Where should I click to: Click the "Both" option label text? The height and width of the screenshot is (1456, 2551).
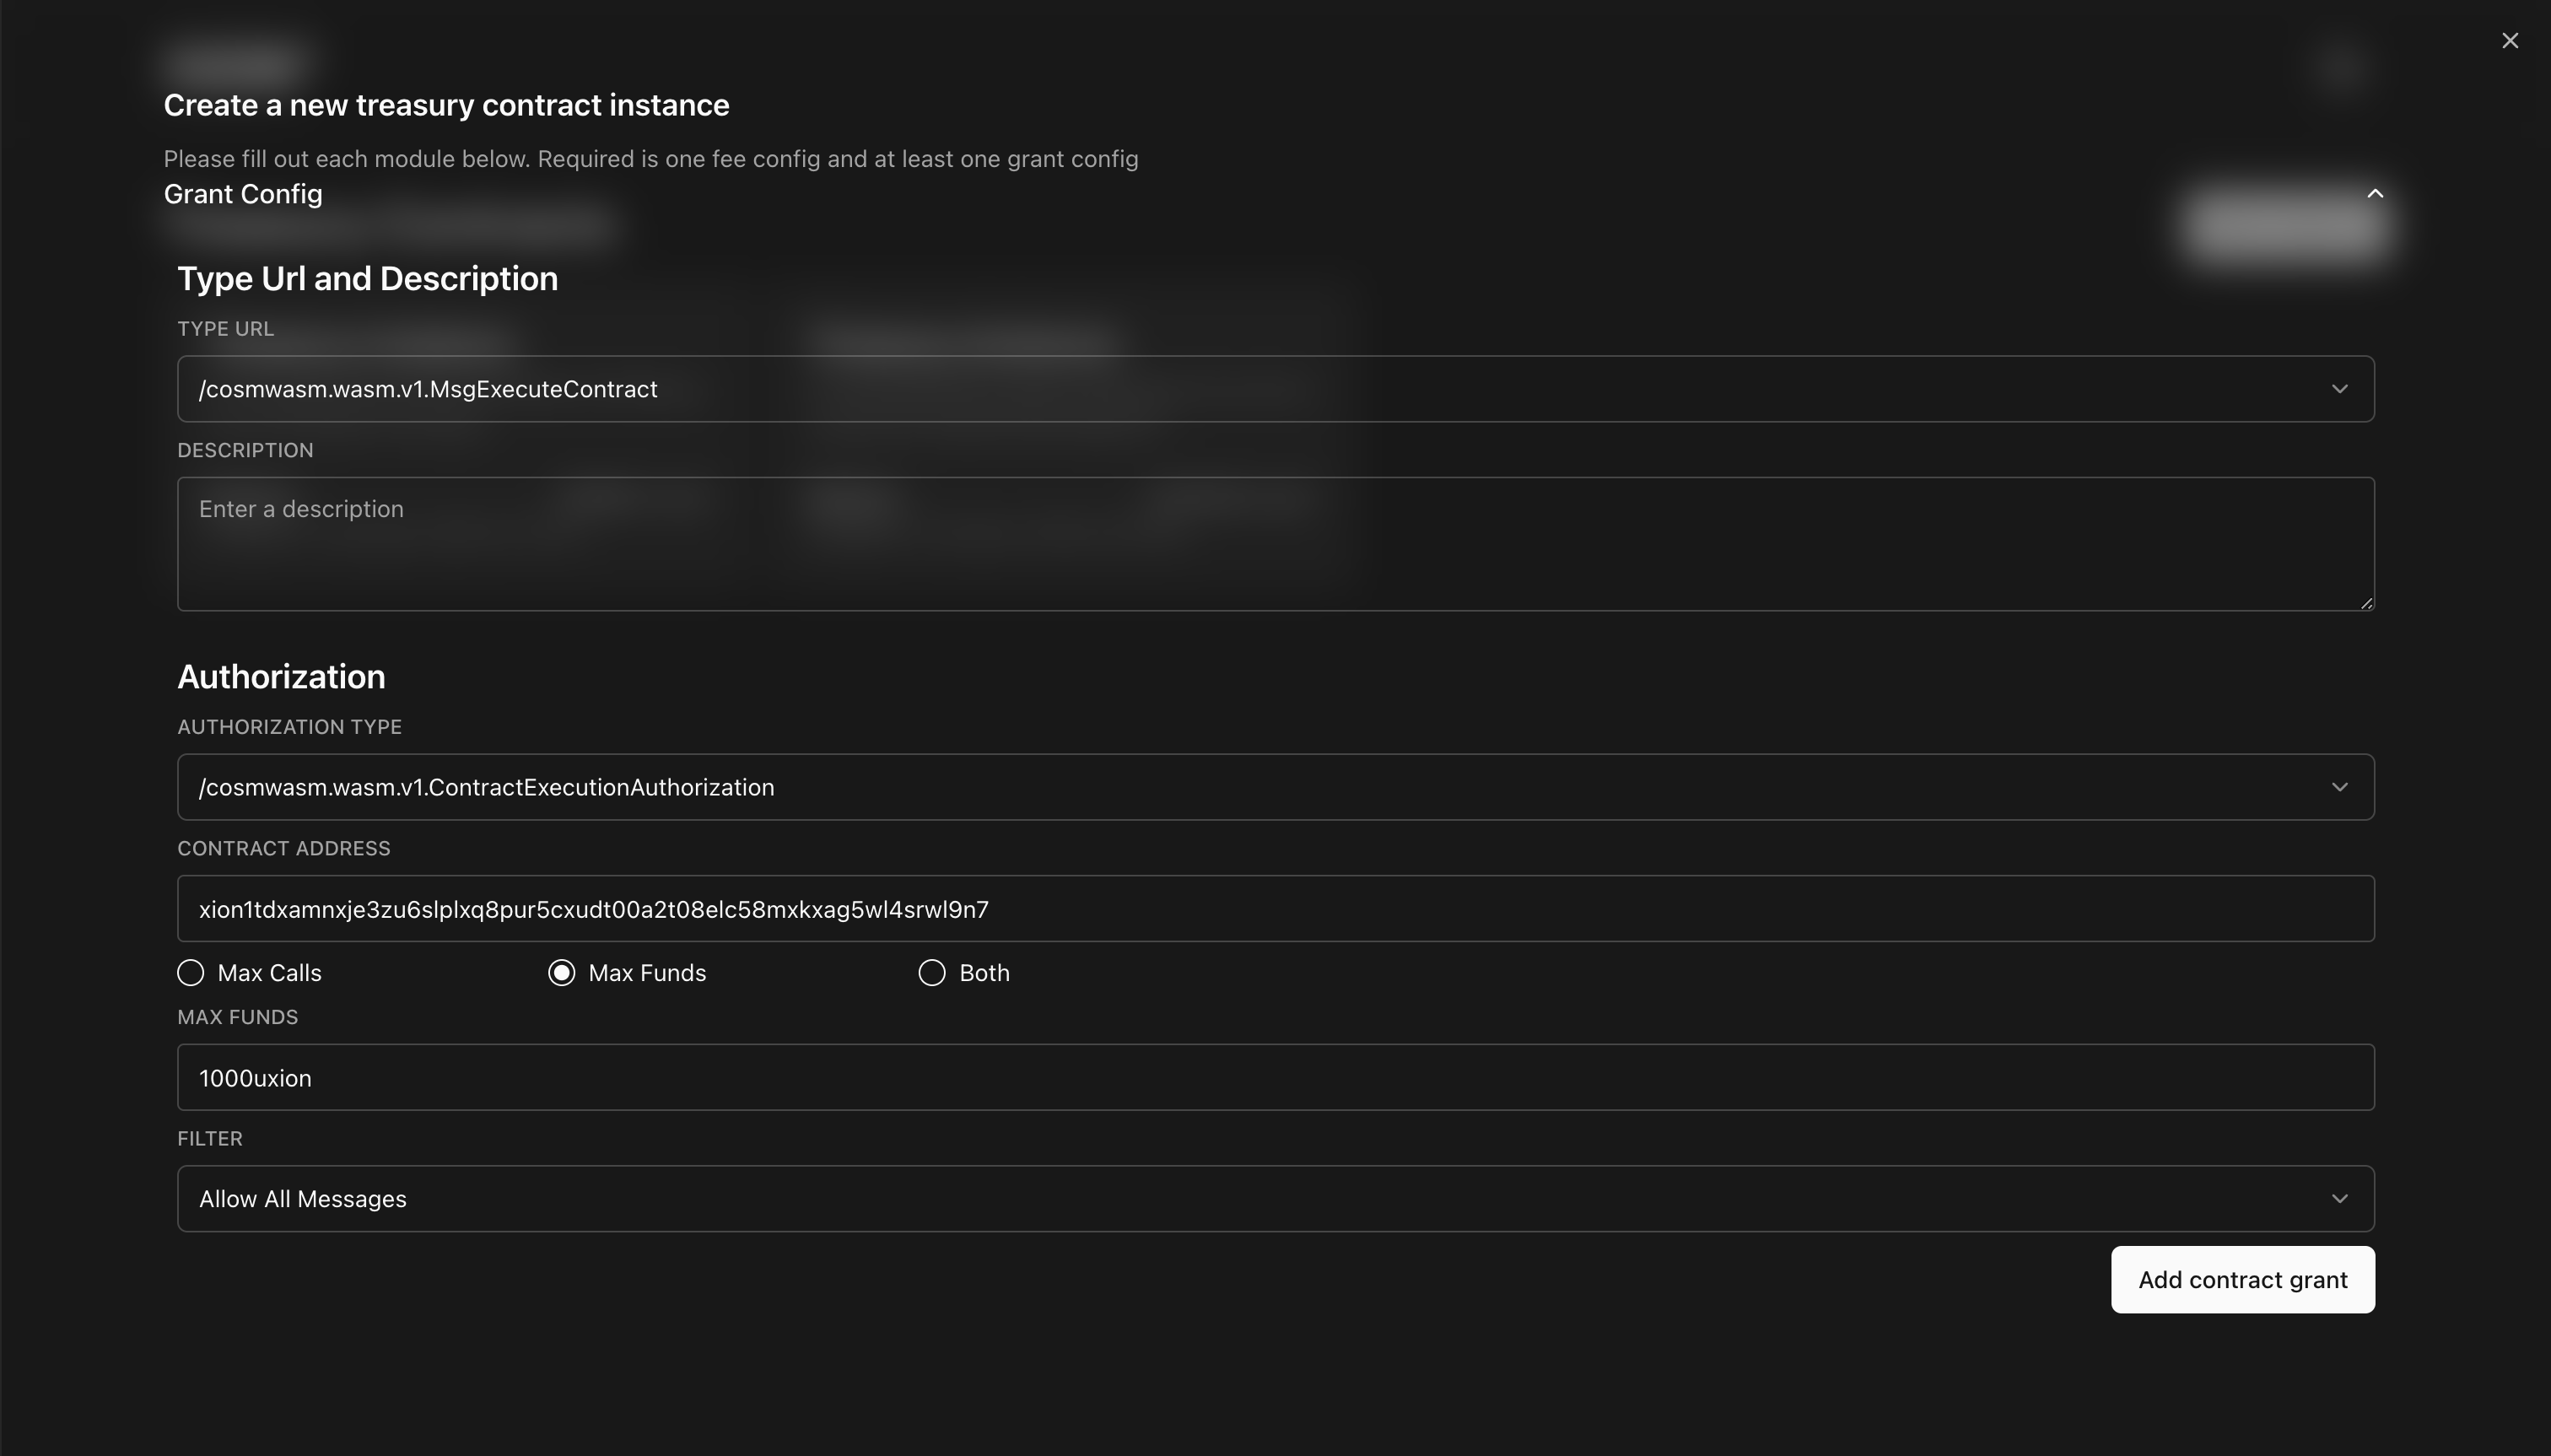[984, 973]
